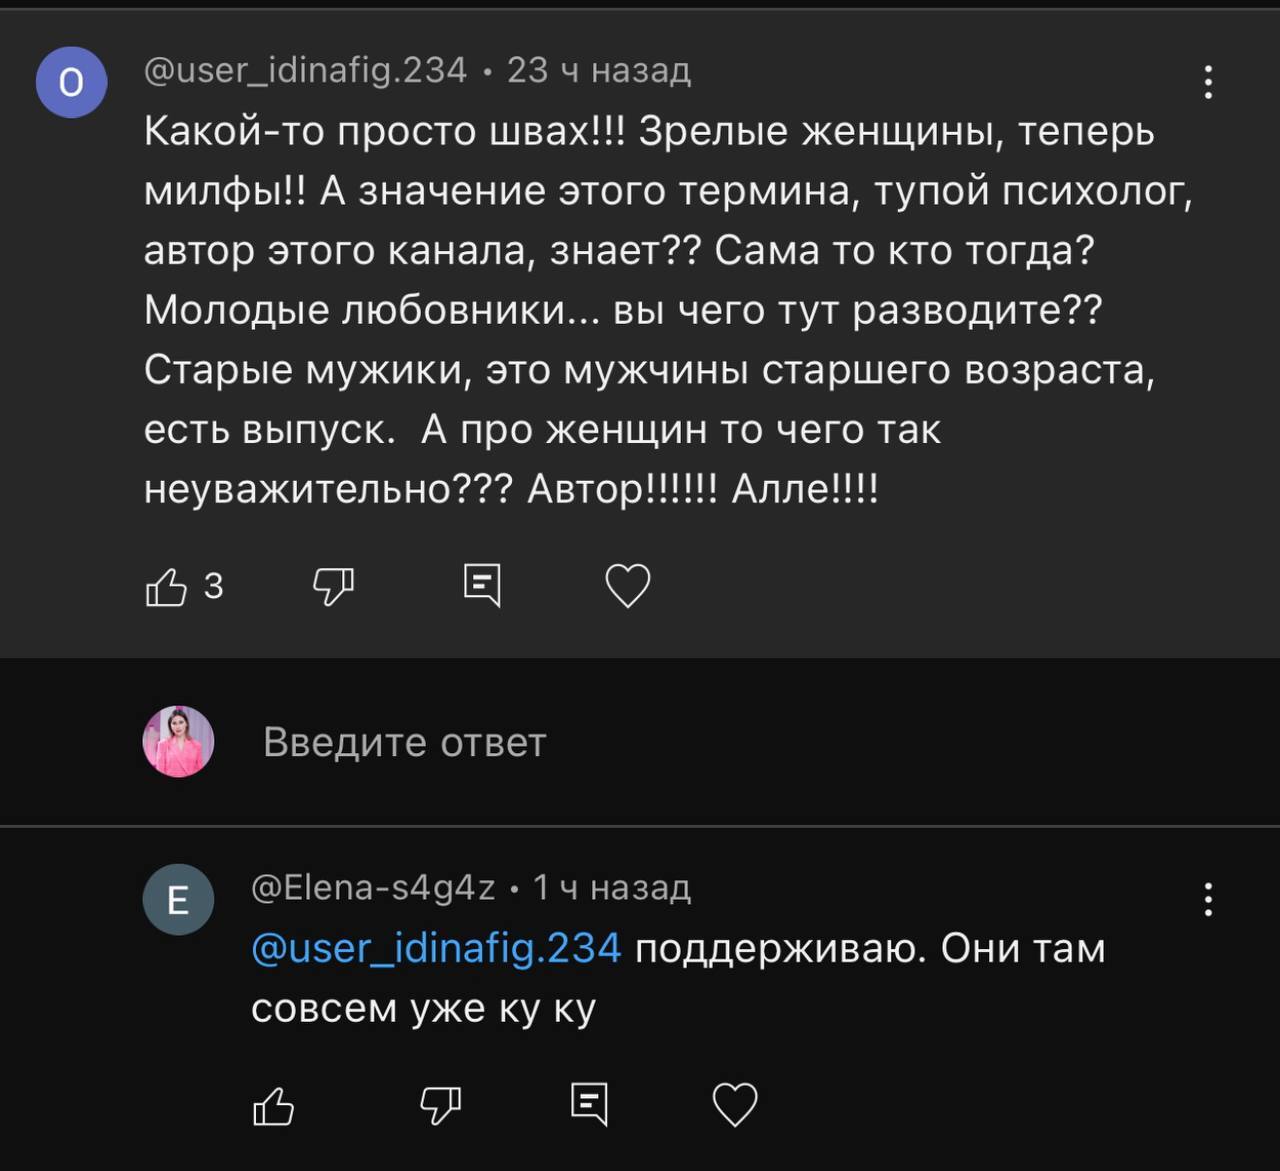Click reply icon under Elena's reply
Viewport: 1280px width, 1171px height.
(589, 1104)
